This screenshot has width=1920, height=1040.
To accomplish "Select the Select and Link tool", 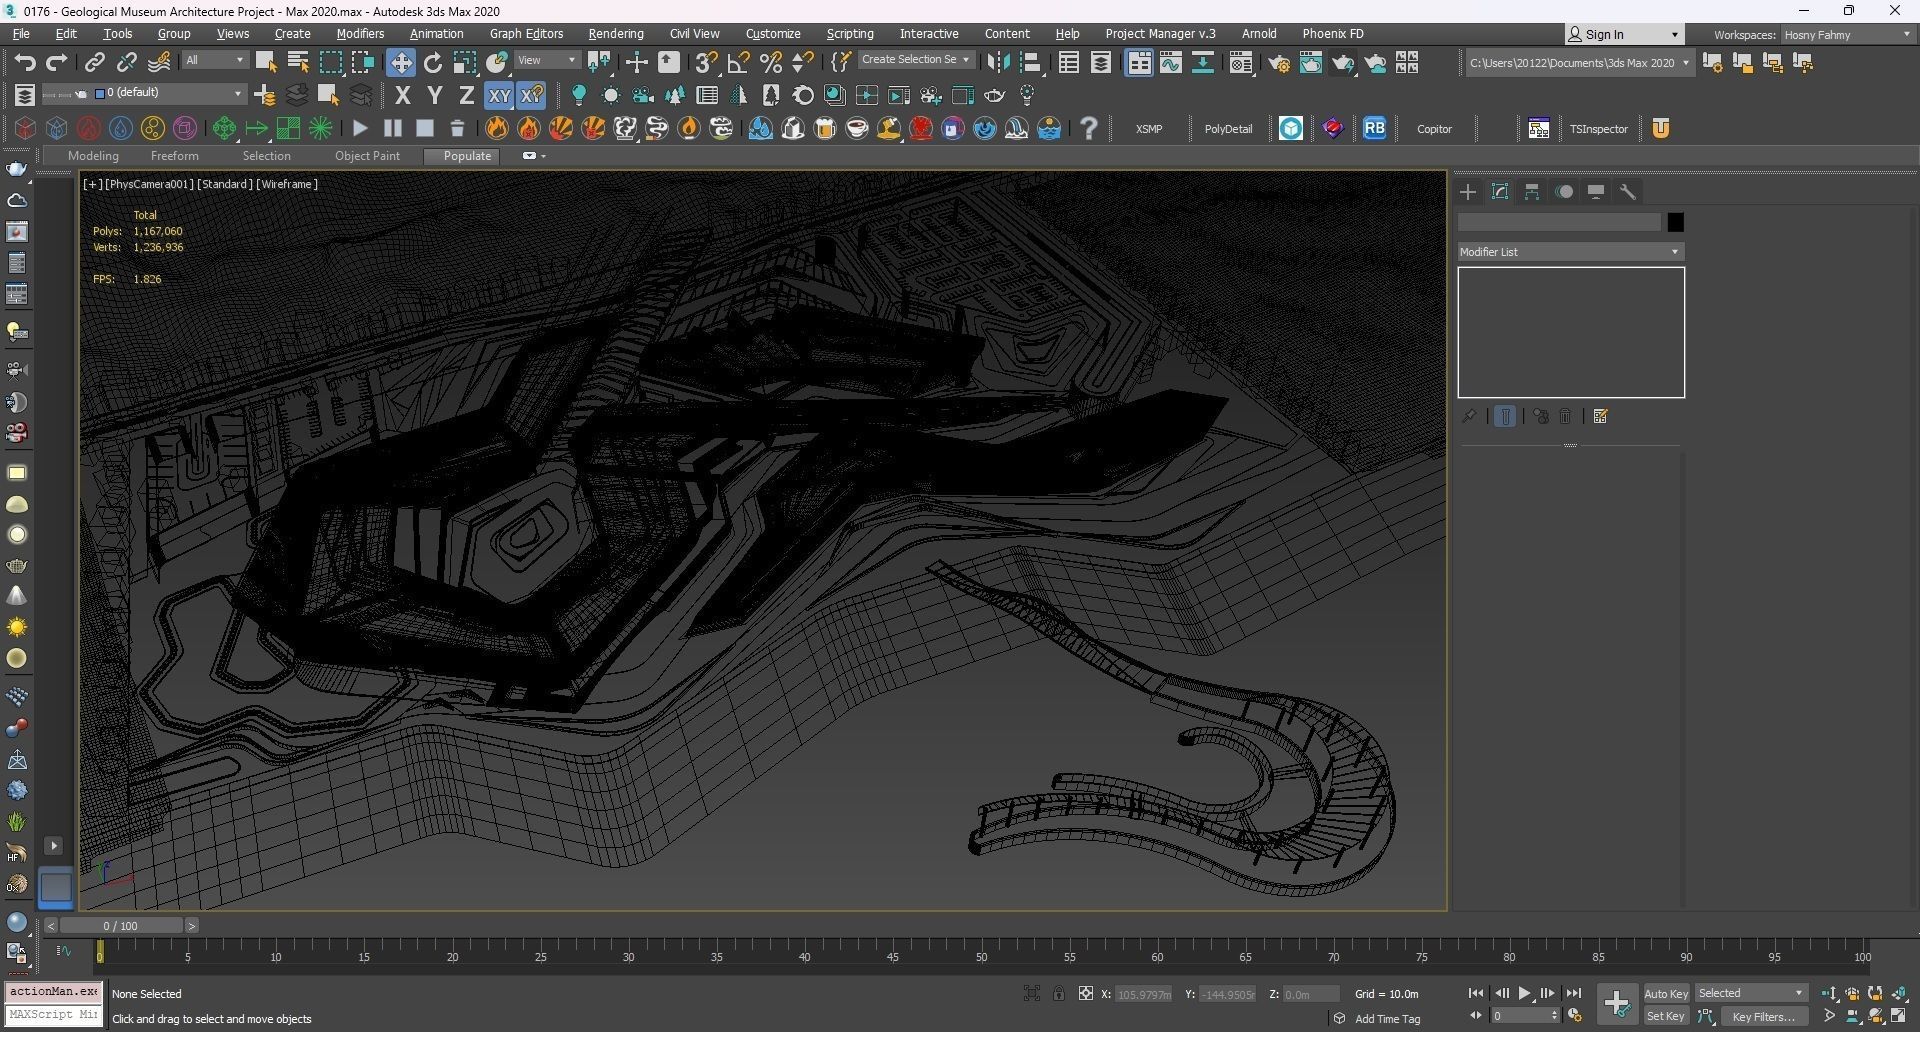I will click(94, 62).
